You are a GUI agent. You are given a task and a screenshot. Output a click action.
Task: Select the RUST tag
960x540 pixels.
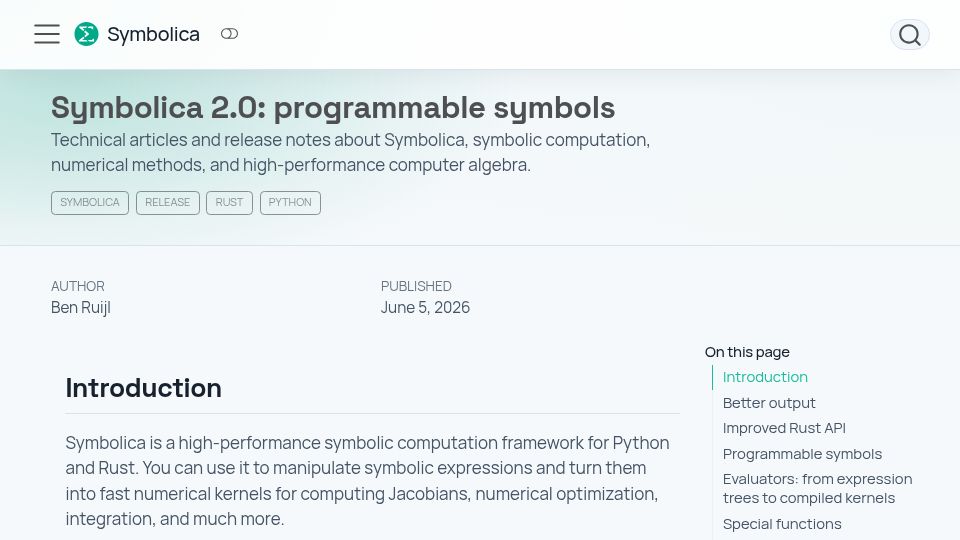pos(230,203)
